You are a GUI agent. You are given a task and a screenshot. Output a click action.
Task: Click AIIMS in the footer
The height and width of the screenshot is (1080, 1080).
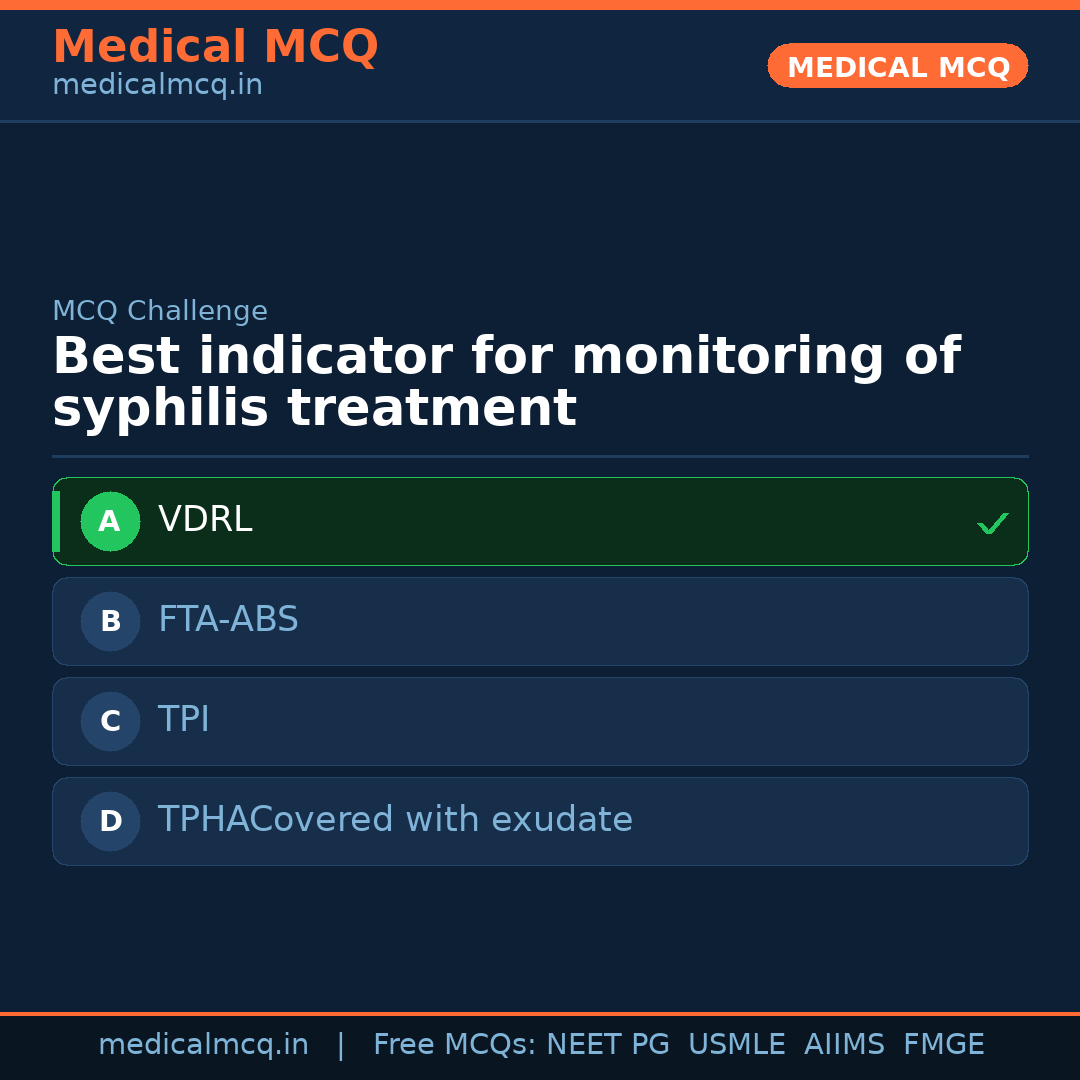[x=844, y=1045]
